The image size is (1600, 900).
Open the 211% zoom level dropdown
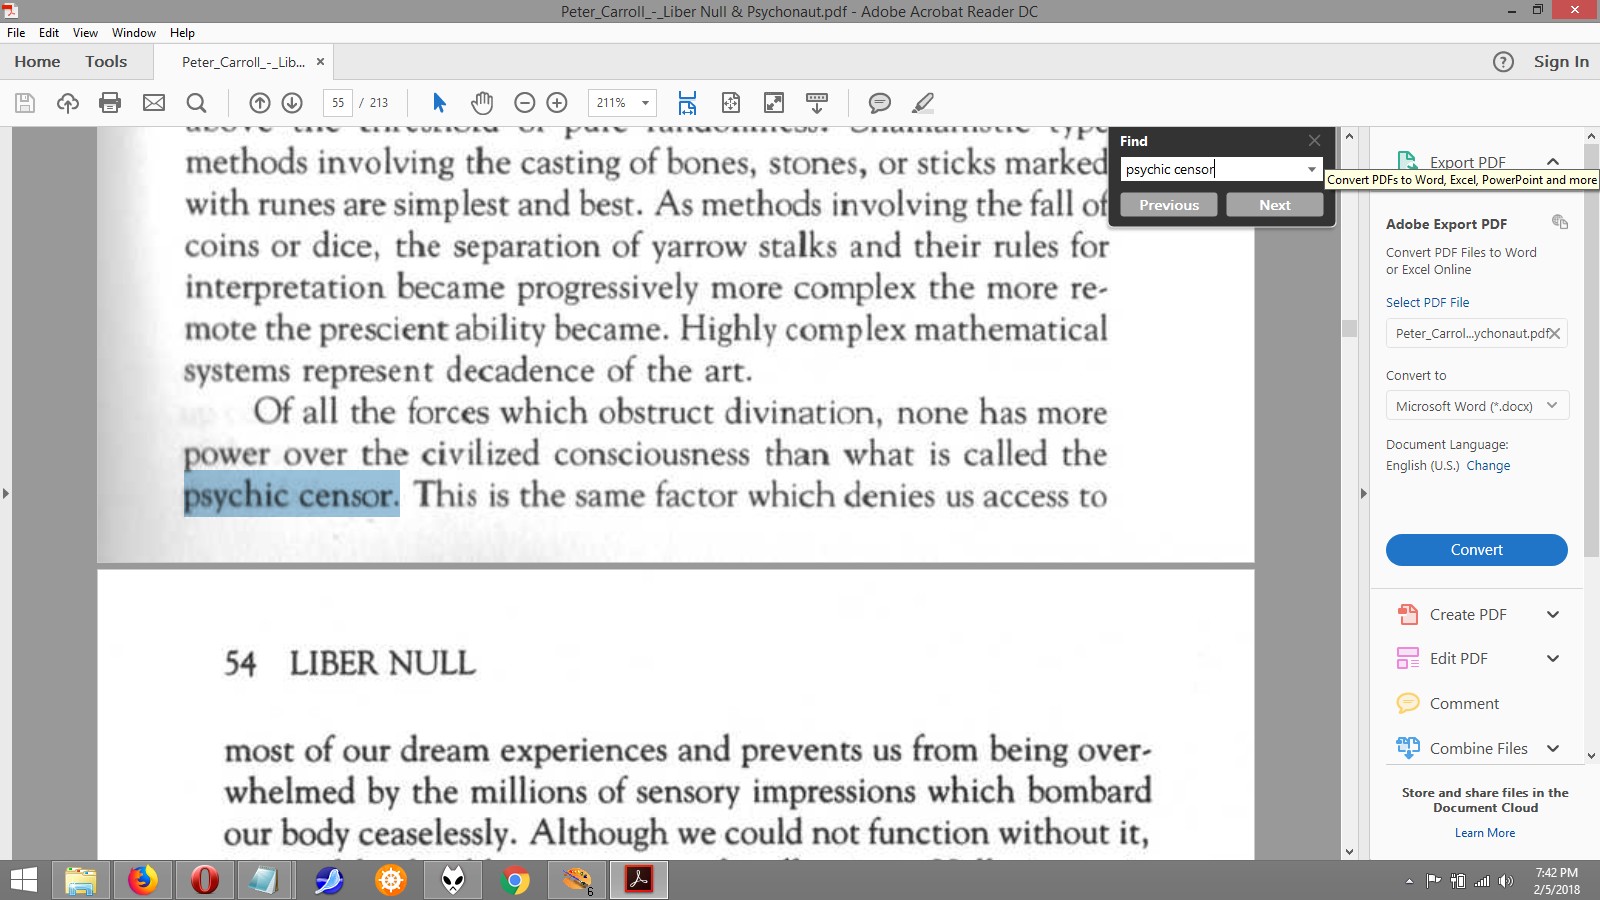645,103
